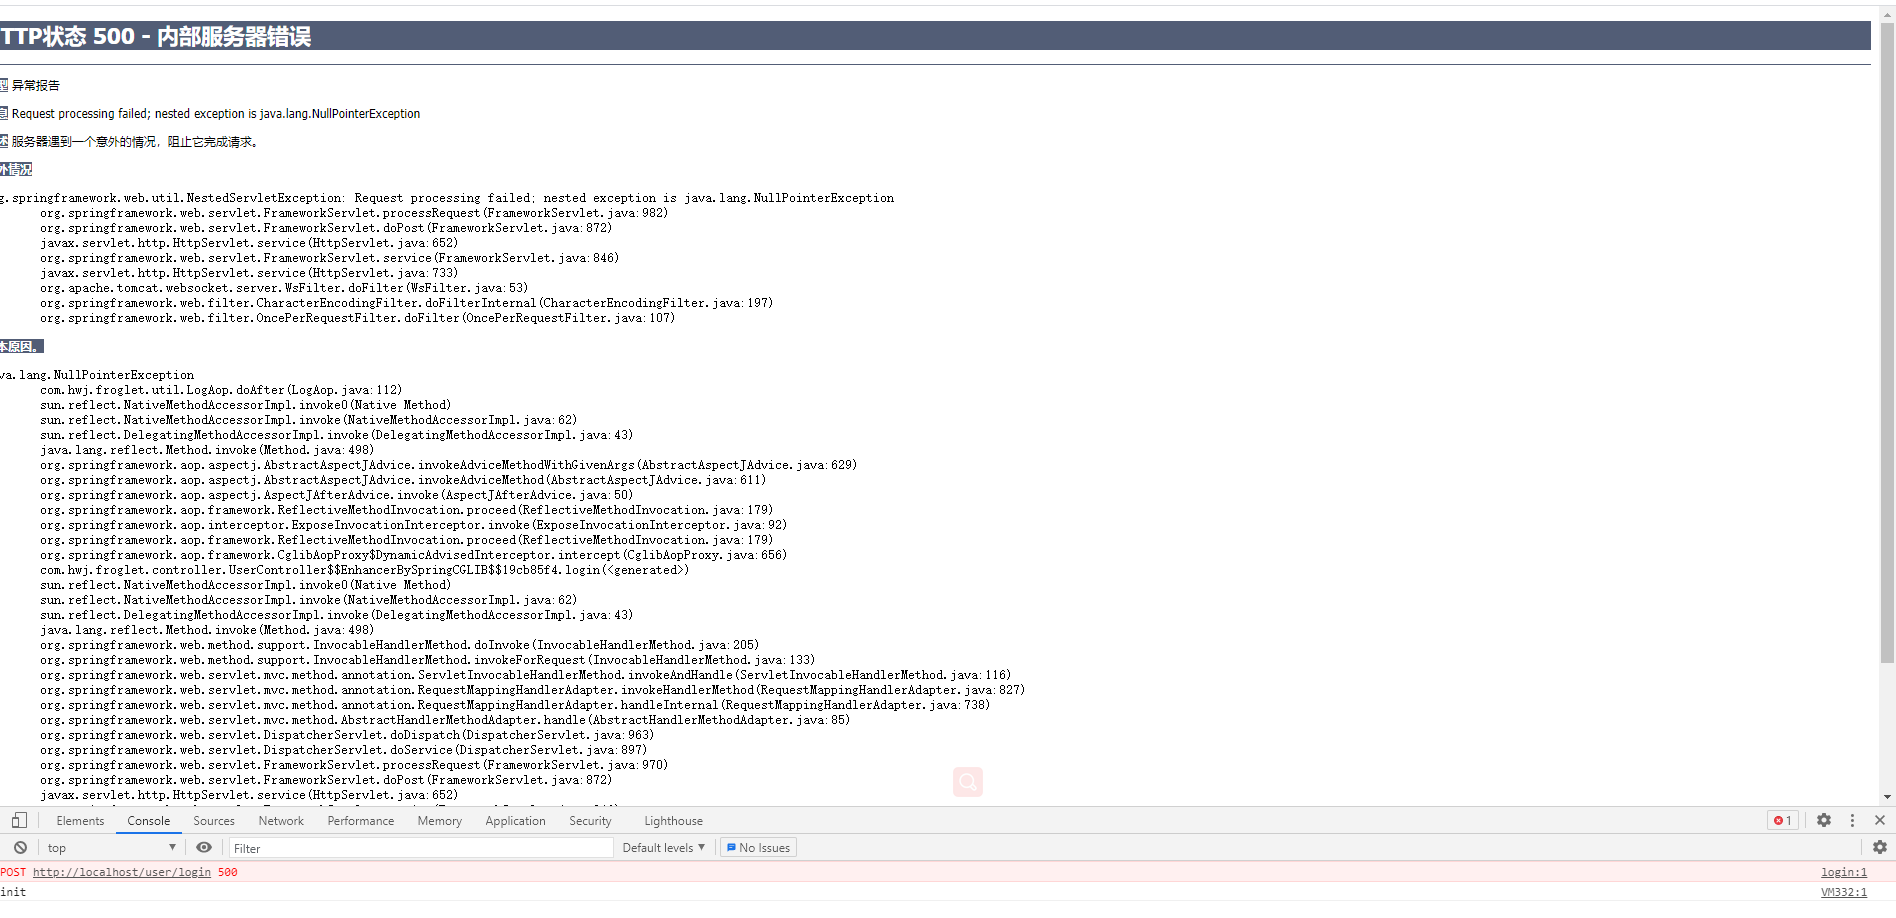Switch to the Network tab
This screenshot has width=1896, height=918.
point(281,820)
